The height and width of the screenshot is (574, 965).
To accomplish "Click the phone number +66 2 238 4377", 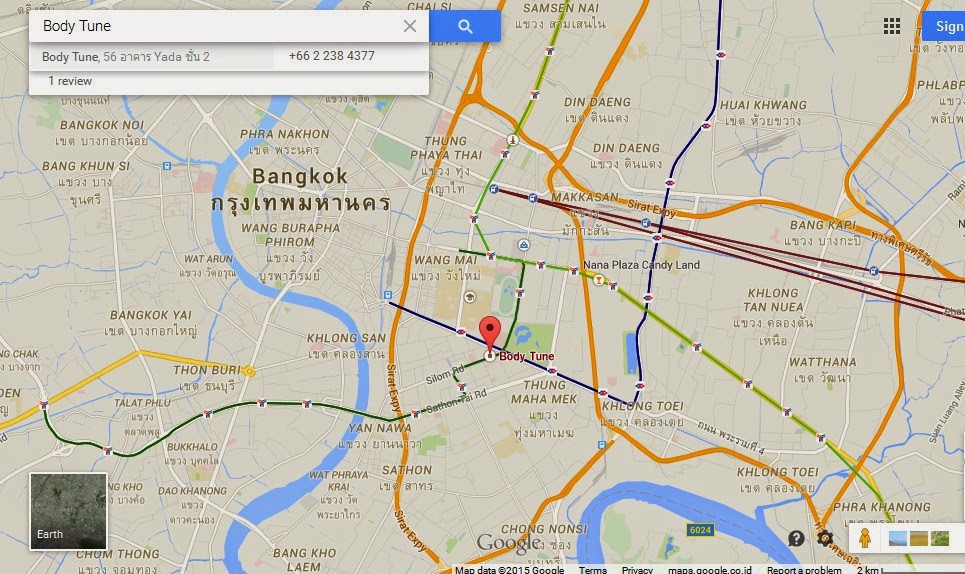I will (x=332, y=56).
